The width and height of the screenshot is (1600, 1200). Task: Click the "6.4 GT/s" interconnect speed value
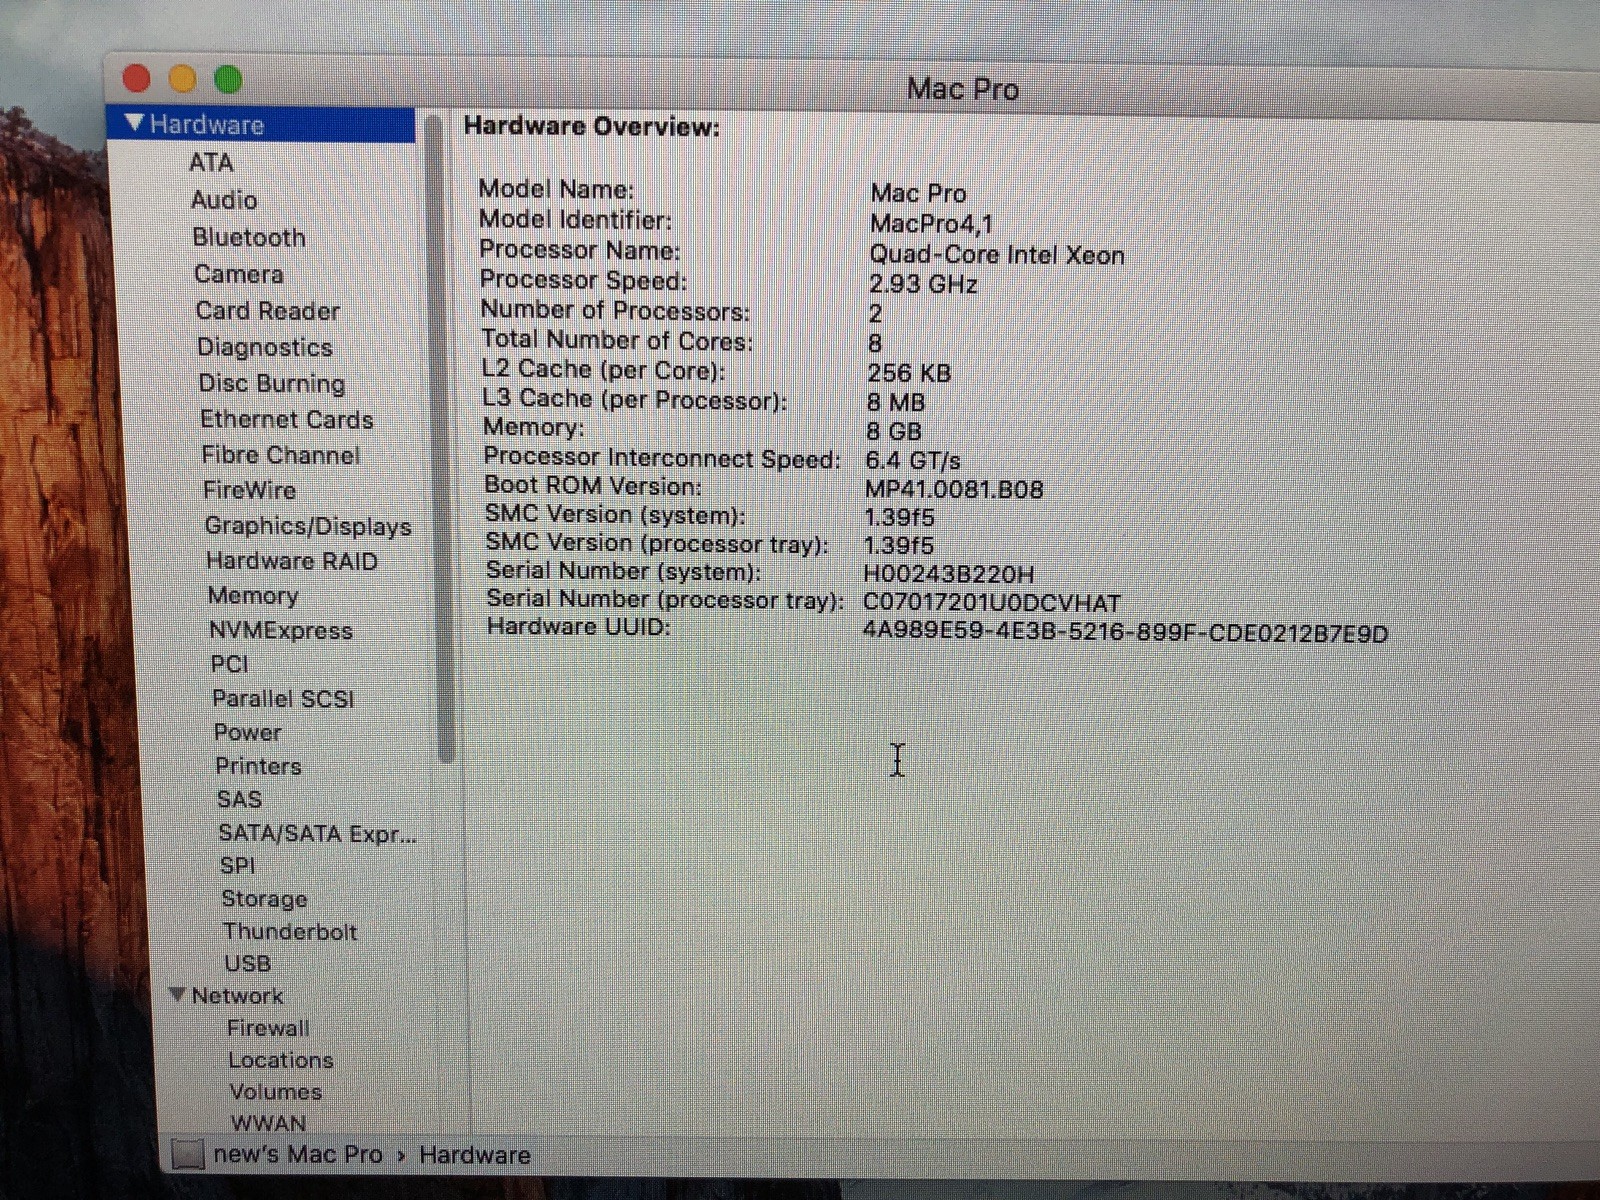(x=913, y=461)
